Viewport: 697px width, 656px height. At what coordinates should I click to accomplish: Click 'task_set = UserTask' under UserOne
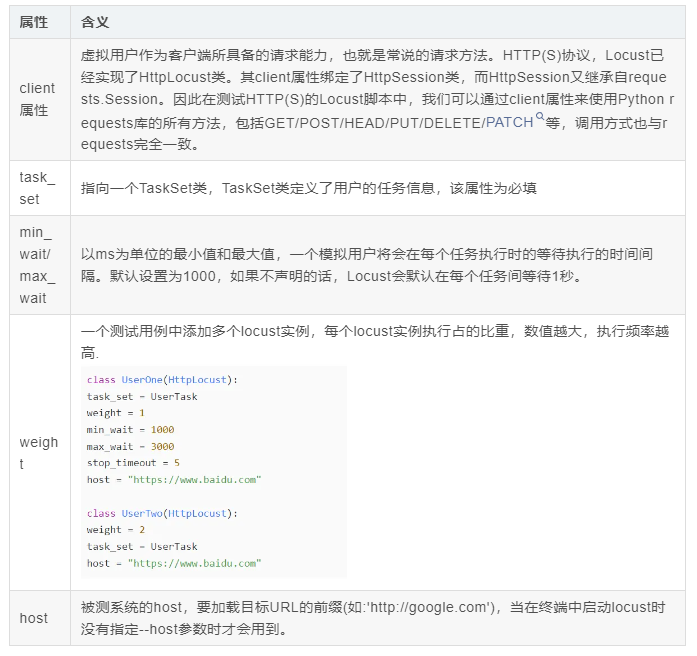coord(142,396)
